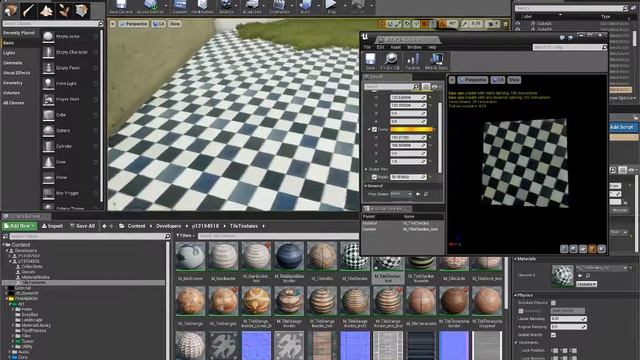Select the Foliage mode icon
The image size is (640, 360).
[x=64, y=10]
